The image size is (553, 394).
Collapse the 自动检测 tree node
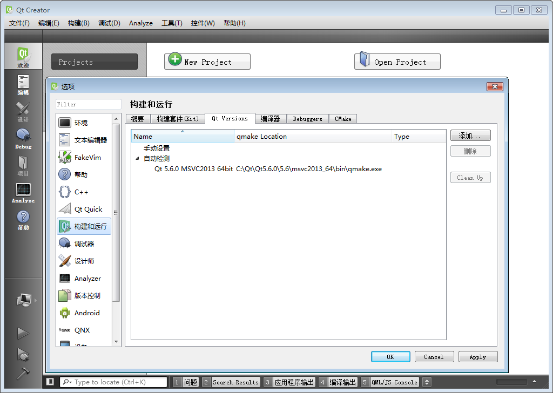pyautogui.click(x=138, y=159)
